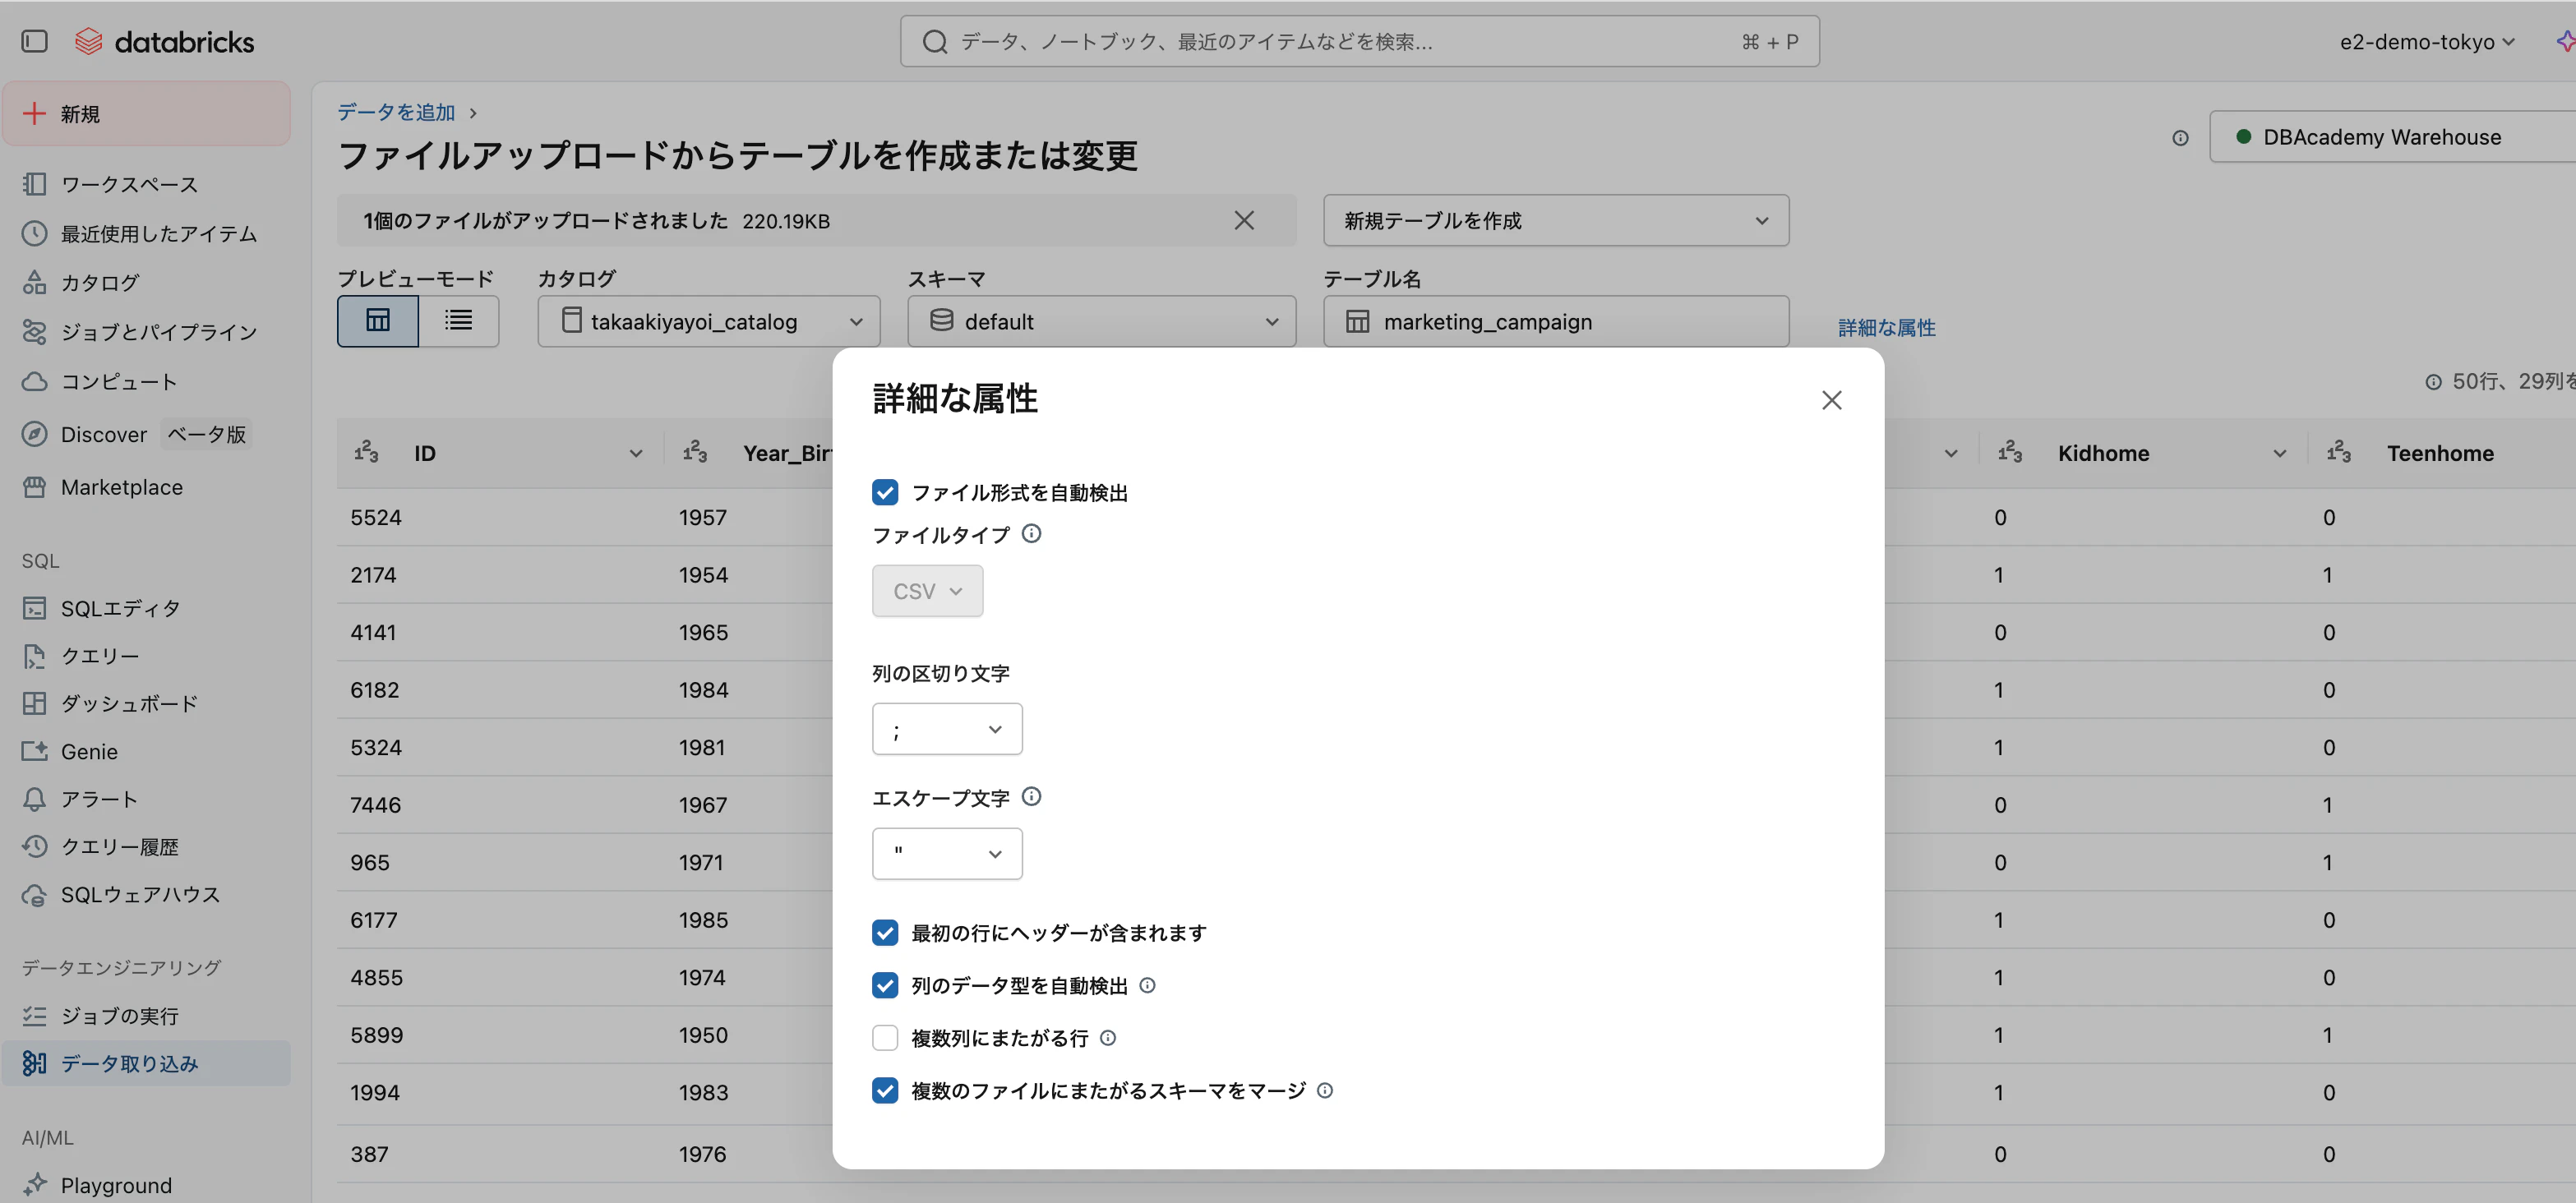Screen dimensions: 2576x1203
Task: Open the e2-demo-tokyo workspace switcher
Action: (x=2427, y=42)
